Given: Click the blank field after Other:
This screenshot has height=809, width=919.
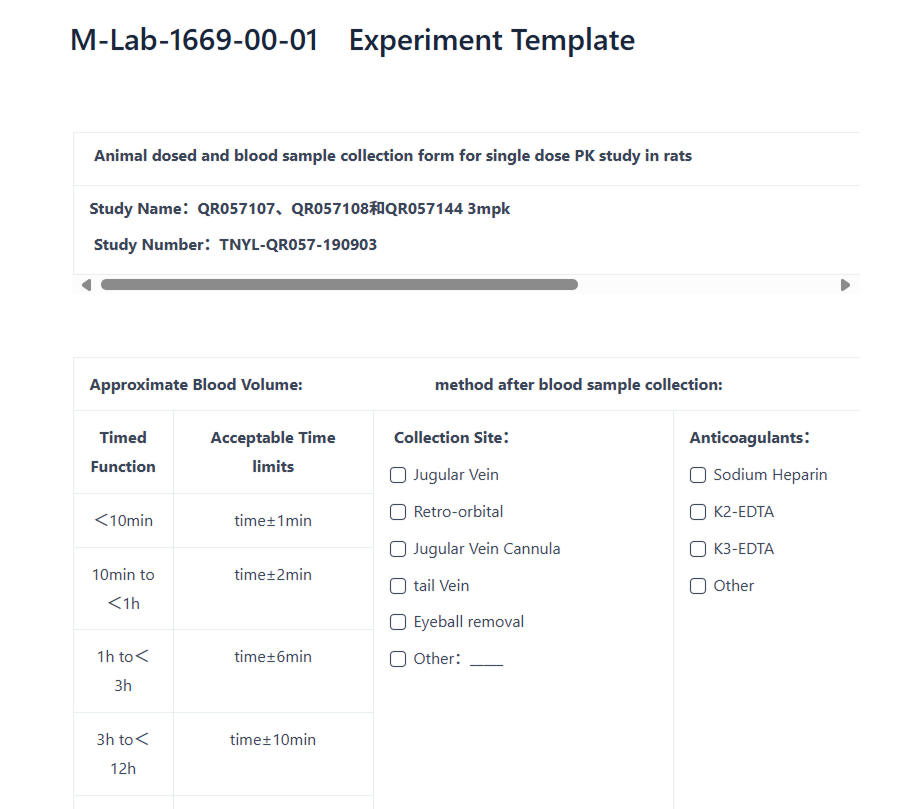Looking at the screenshot, I should coord(486,660).
